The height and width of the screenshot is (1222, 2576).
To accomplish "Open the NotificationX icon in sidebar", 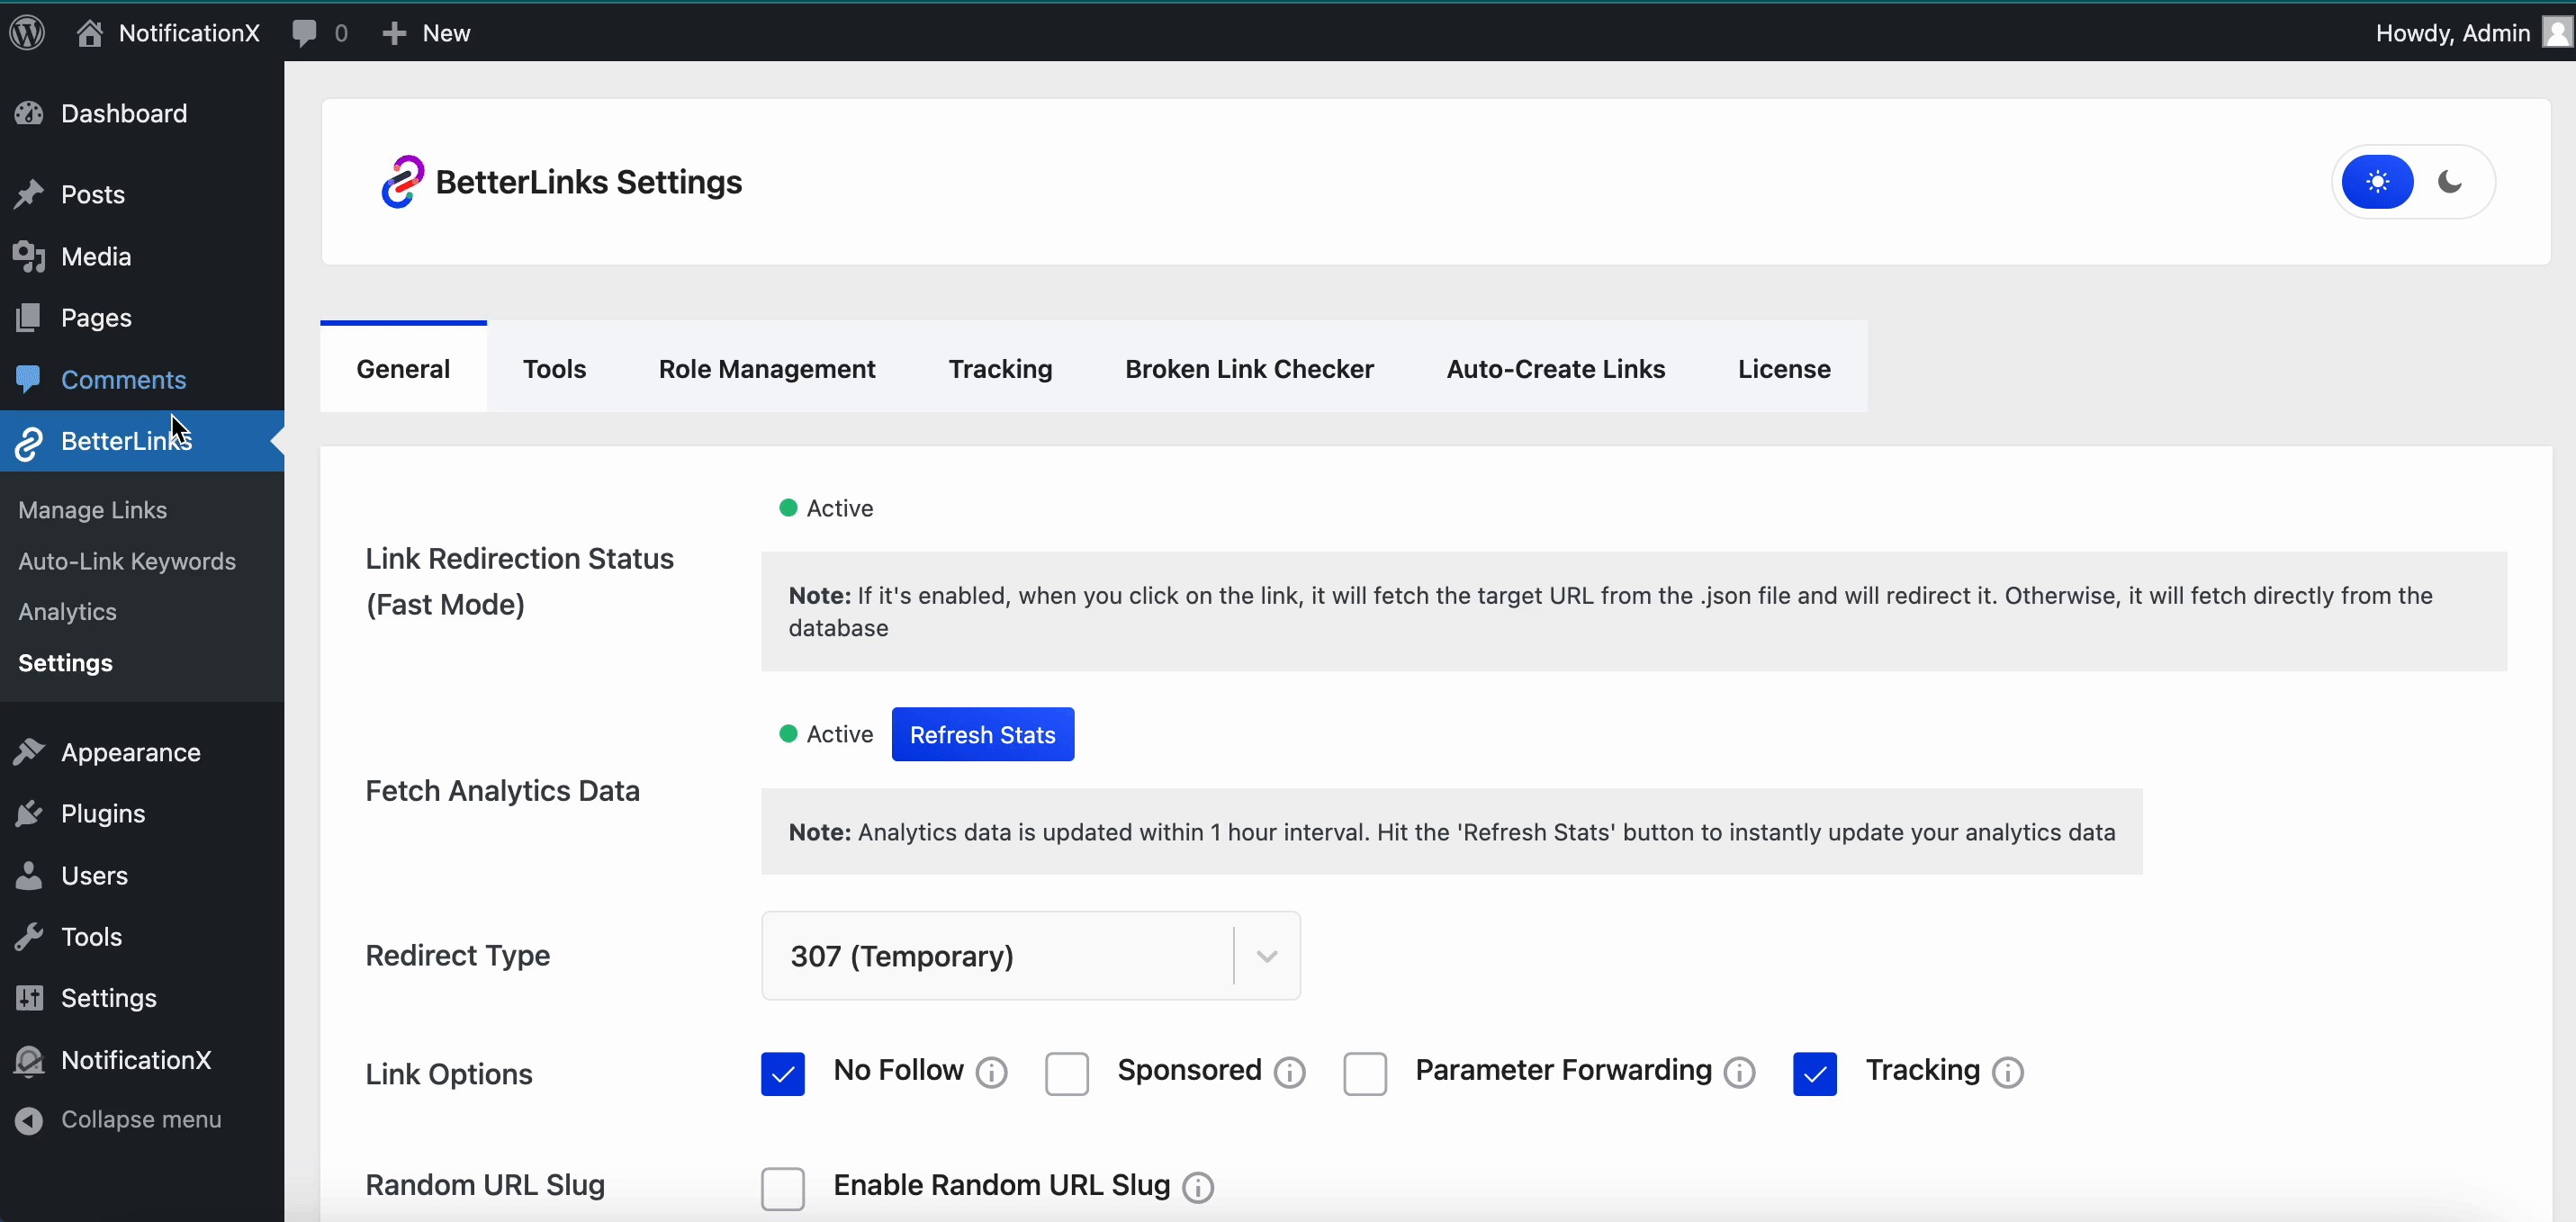I will 30,1059.
